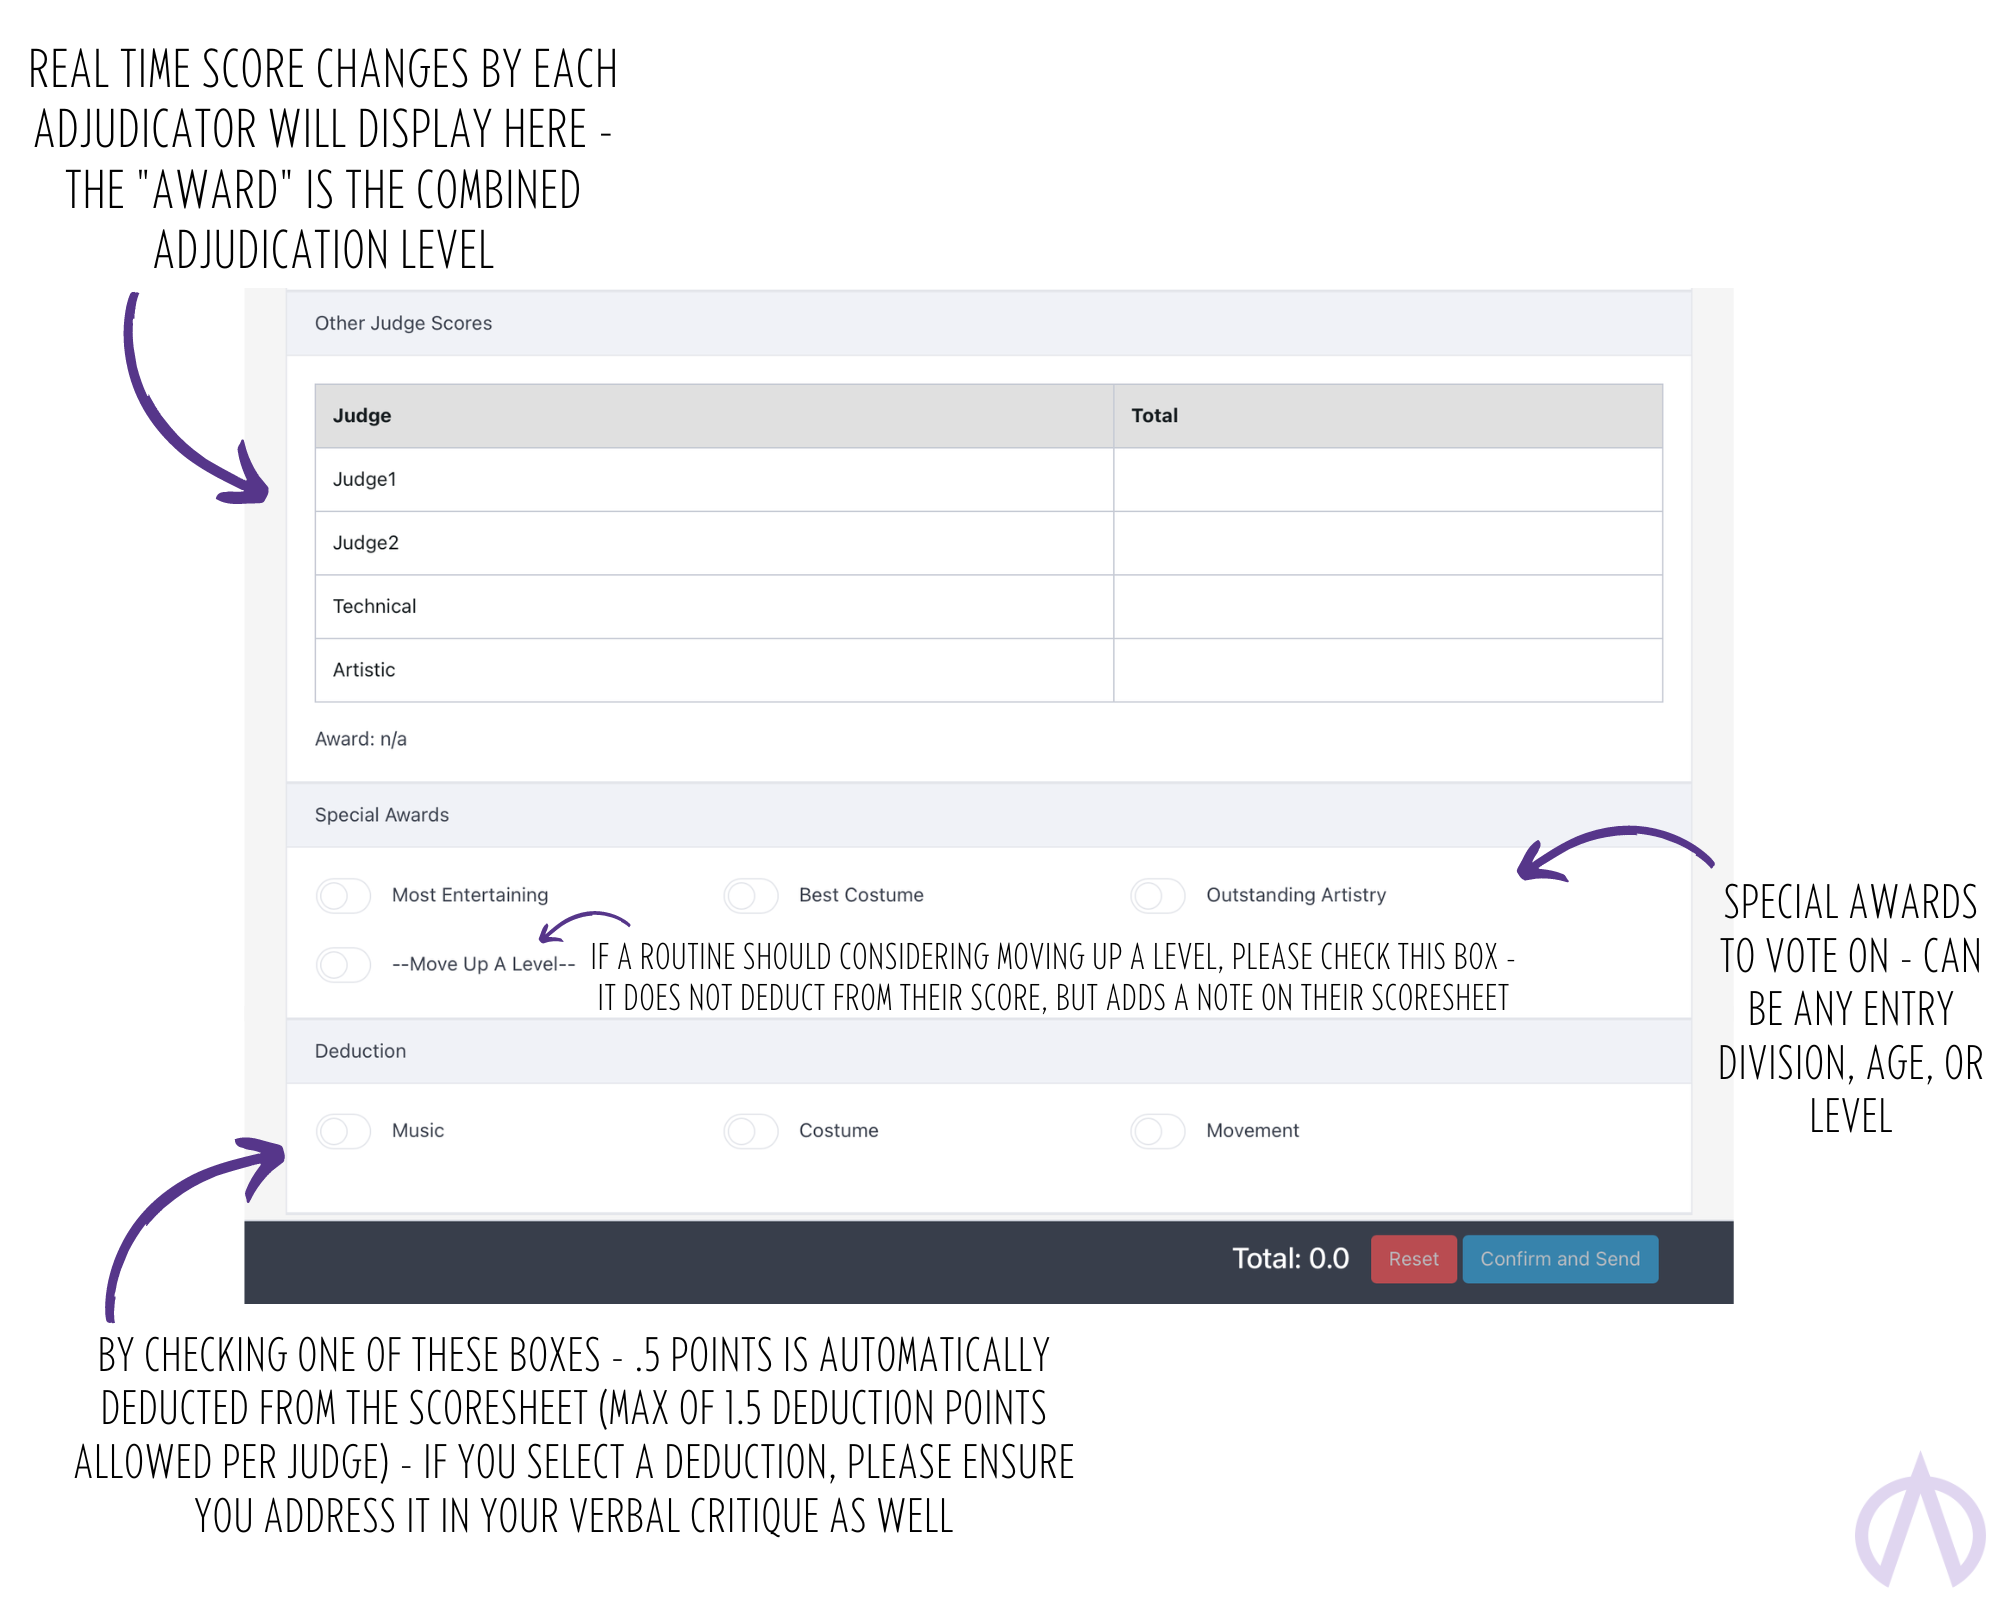Toggle the Most Entertaining award switch
Screen dimensions: 2000x1600
coord(343,895)
